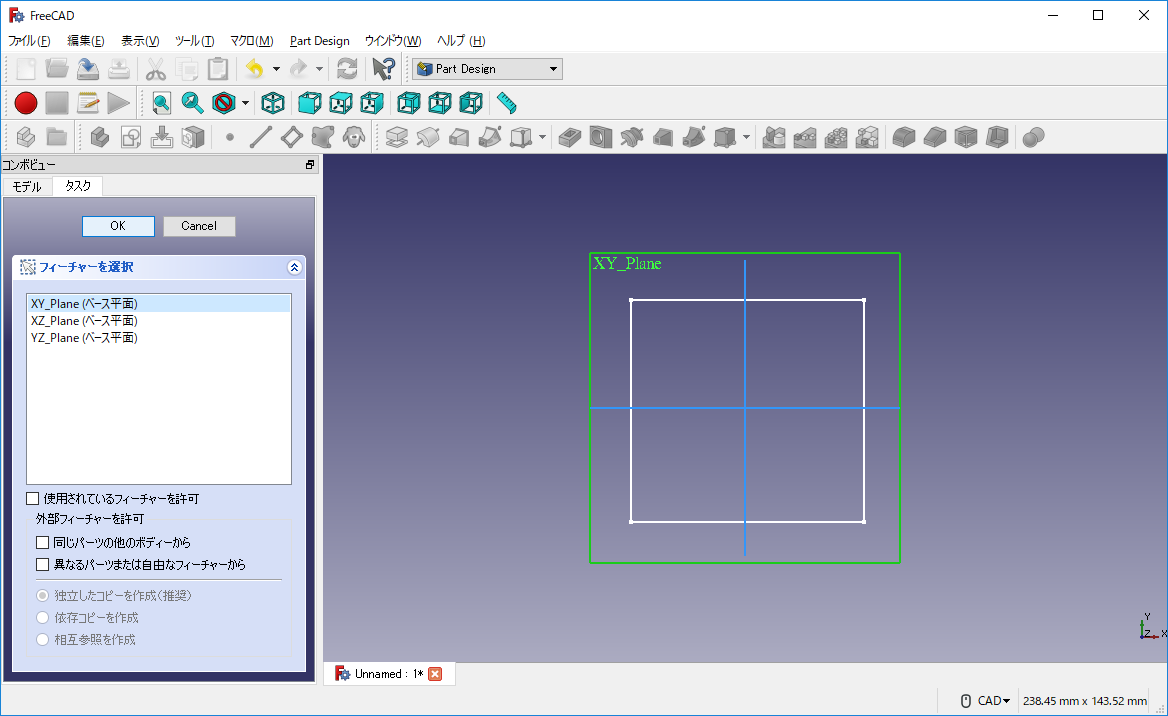Select 相互参照を作成 radio button
1168x716 pixels.
click(42, 639)
